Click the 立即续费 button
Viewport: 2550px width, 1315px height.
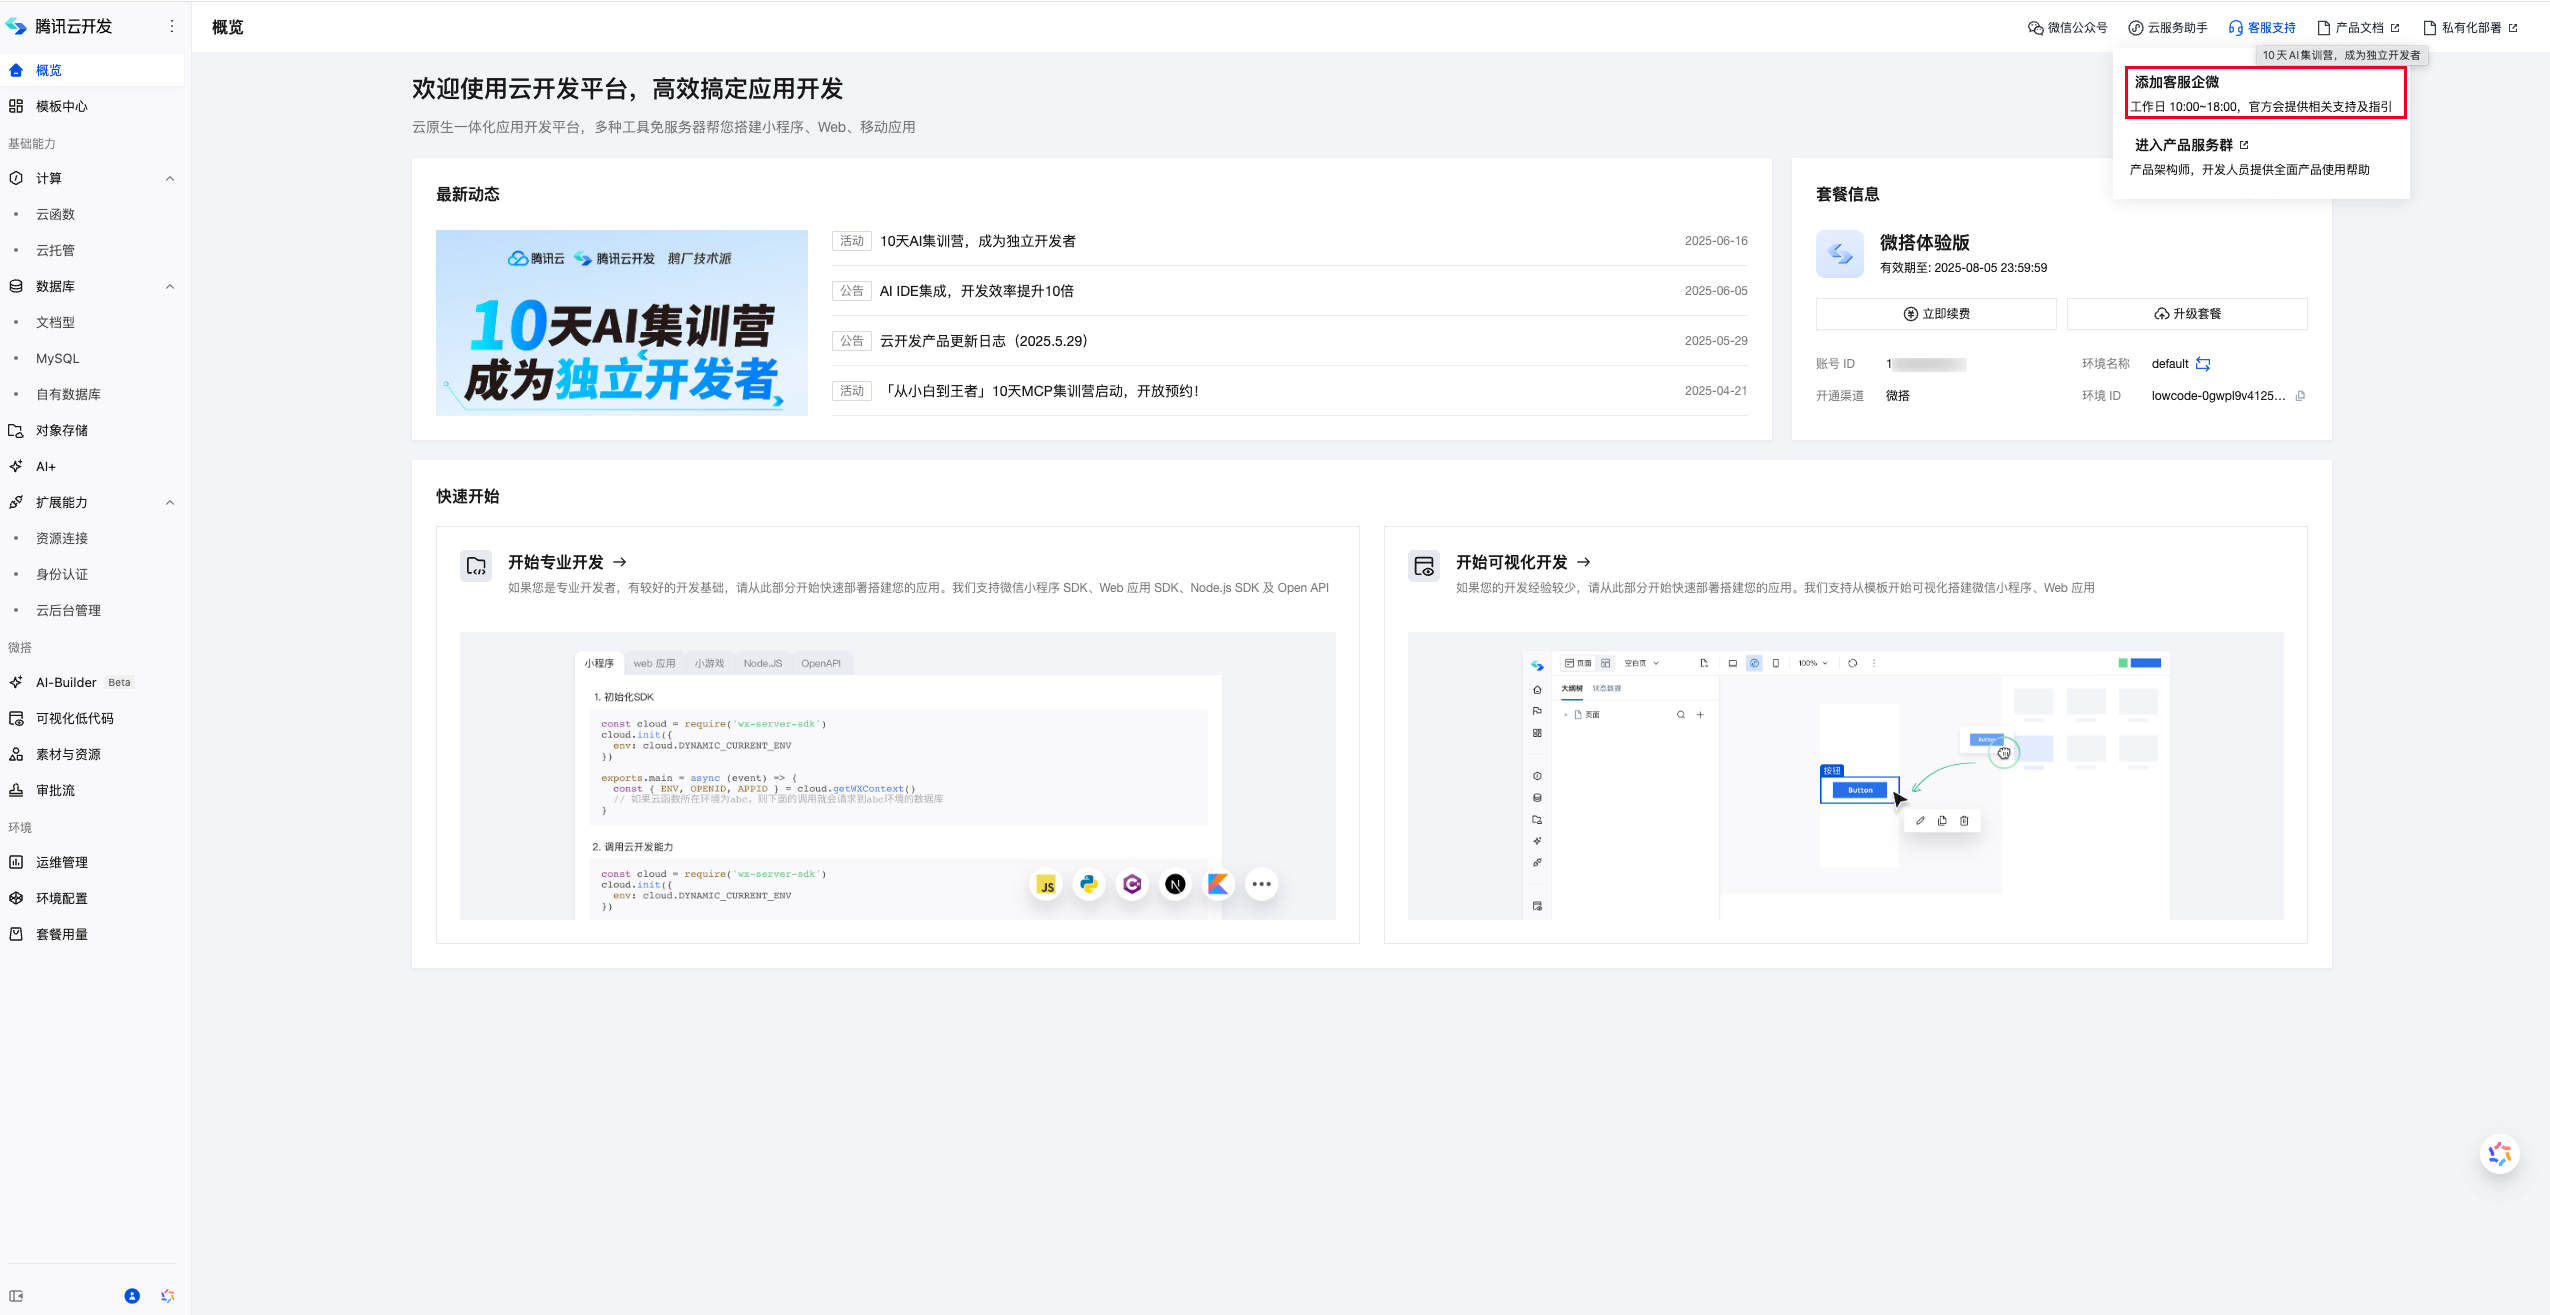pyautogui.click(x=1936, y=314)
